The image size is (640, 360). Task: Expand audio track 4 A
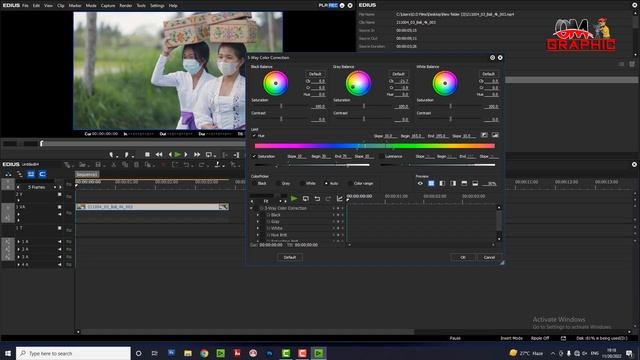click(x=18, y=264)
